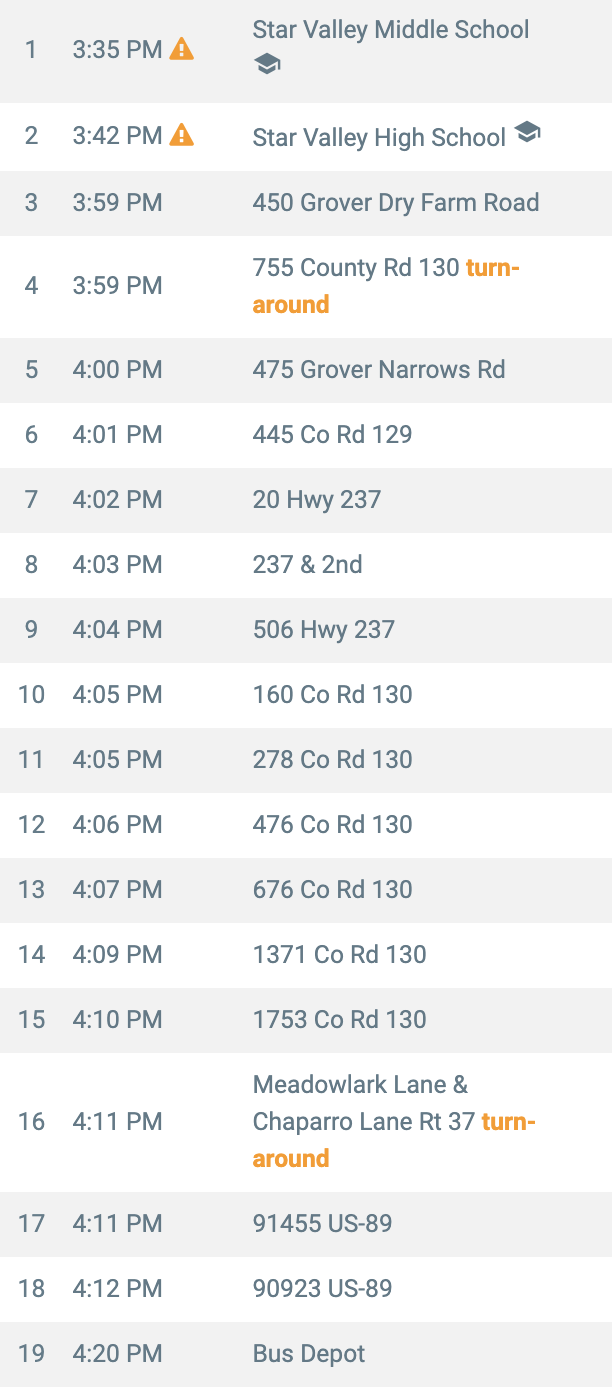612x1394 pixels.
Task: Click the 506 Hwy 237 stop
Action: (x=306, y=630)
